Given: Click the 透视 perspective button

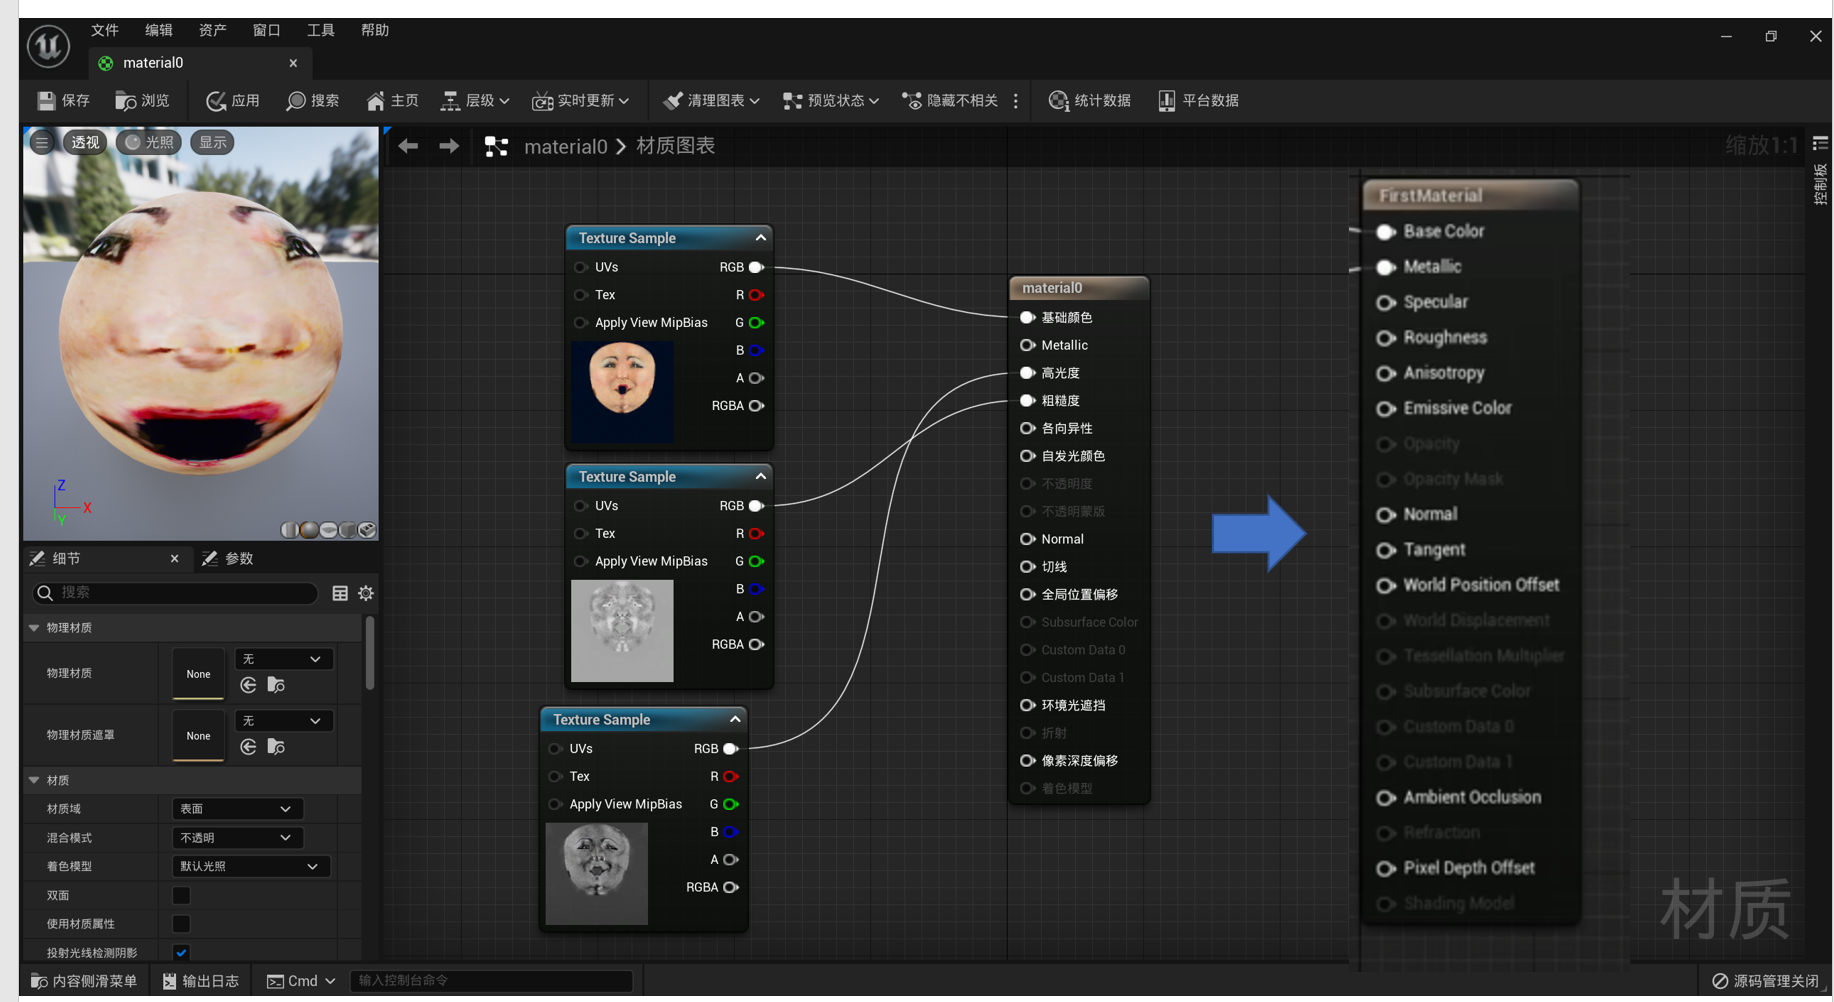Looking at the screenshot, I should tap(85, 142).
